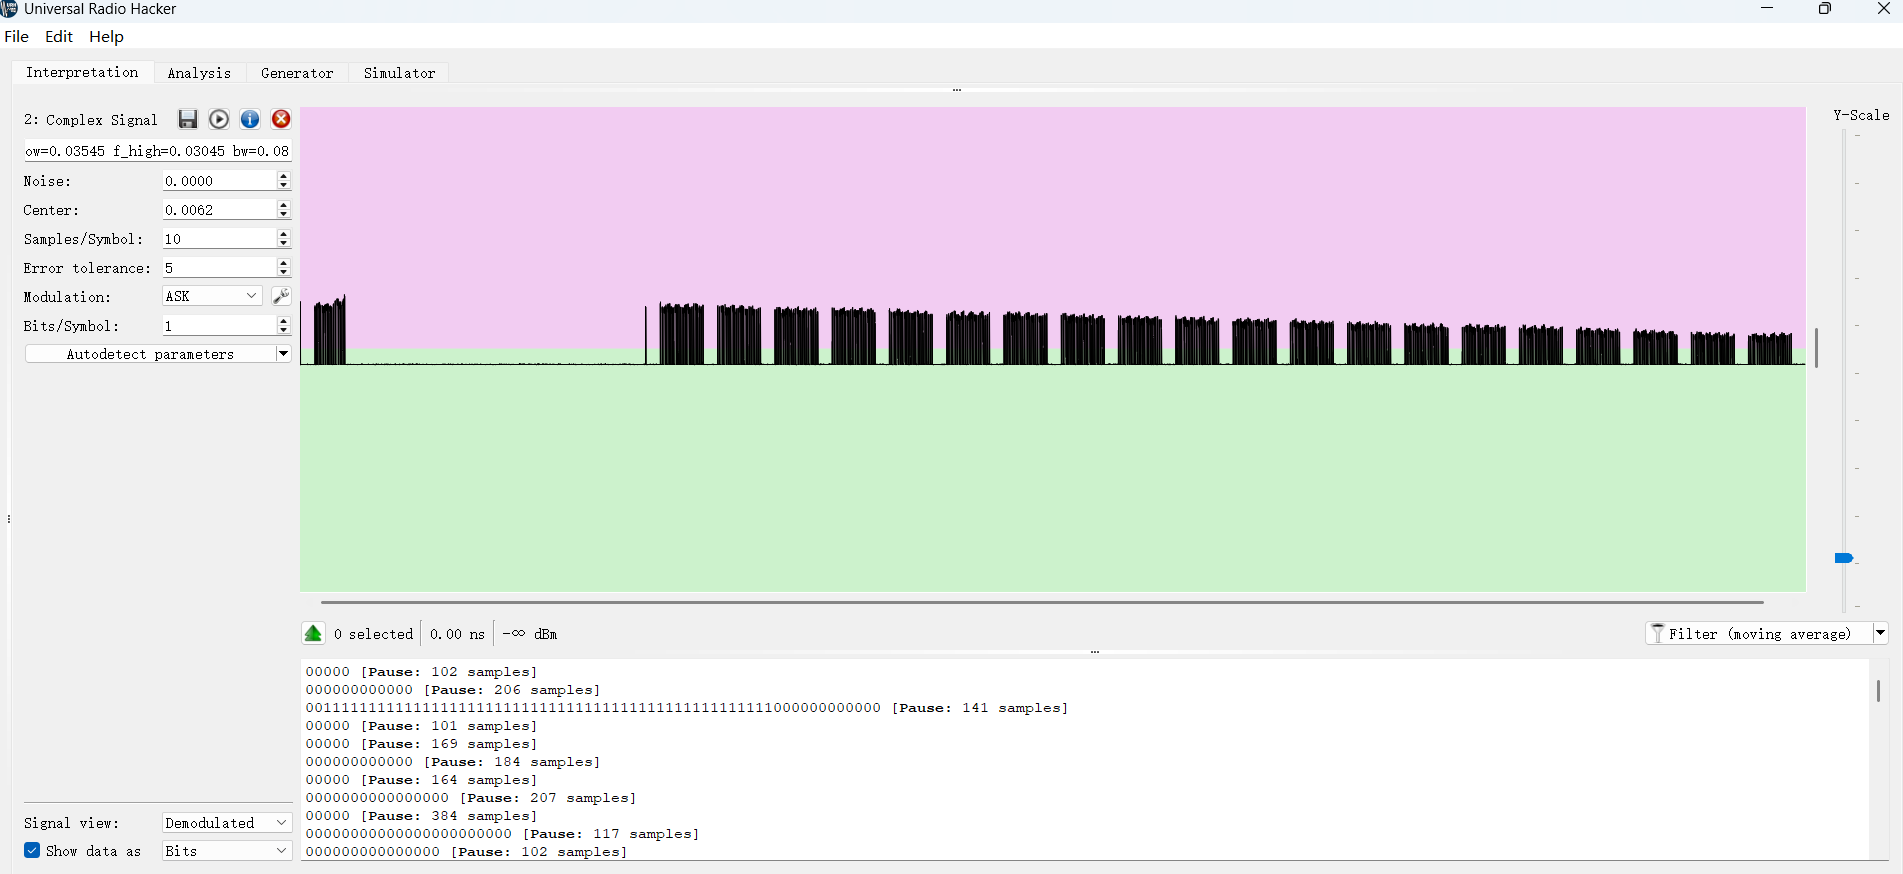Image resolution: width=1903 pixels, height=874 pixels.
Task: Click the bit row with 'Pause: 384 samples'
Action: click(421, 816)
